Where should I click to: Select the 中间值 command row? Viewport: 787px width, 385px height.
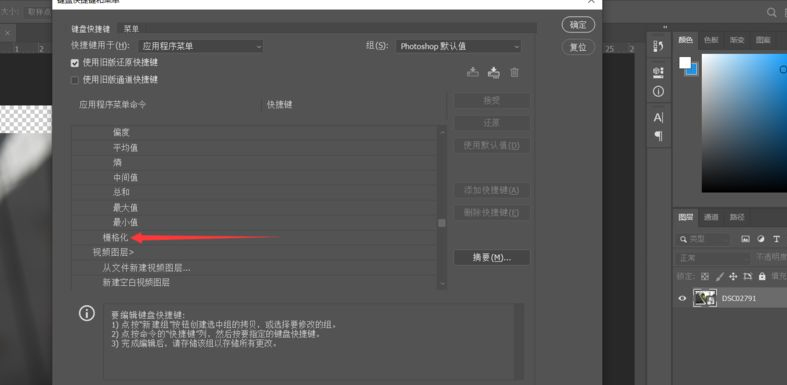click(x=254, y=178)
